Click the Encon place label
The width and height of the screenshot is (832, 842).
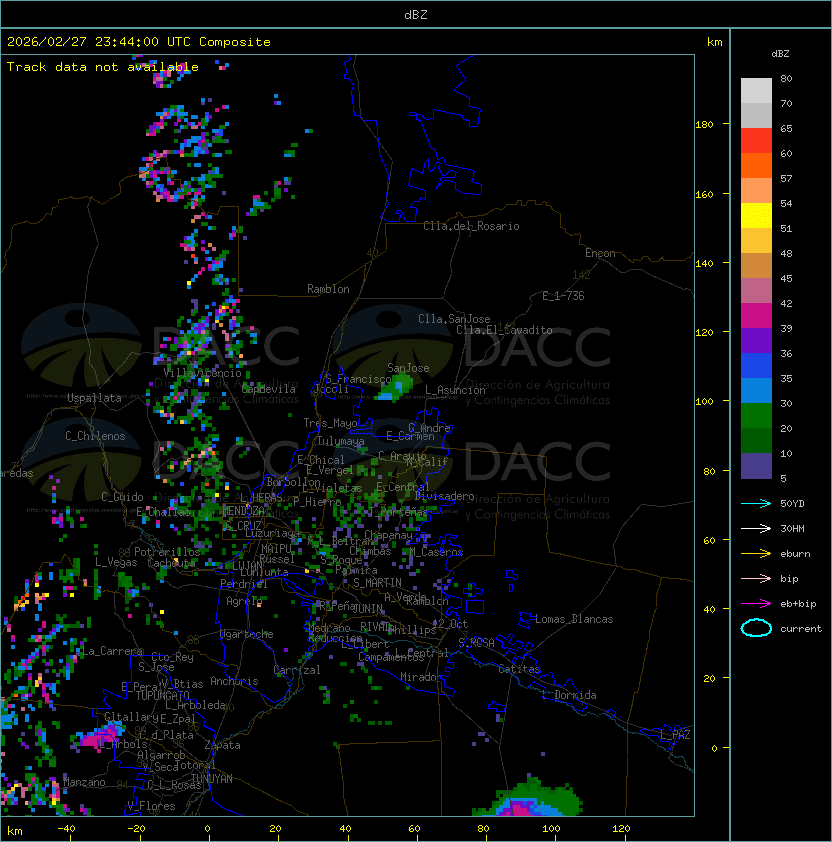click(x=600, y=253)
